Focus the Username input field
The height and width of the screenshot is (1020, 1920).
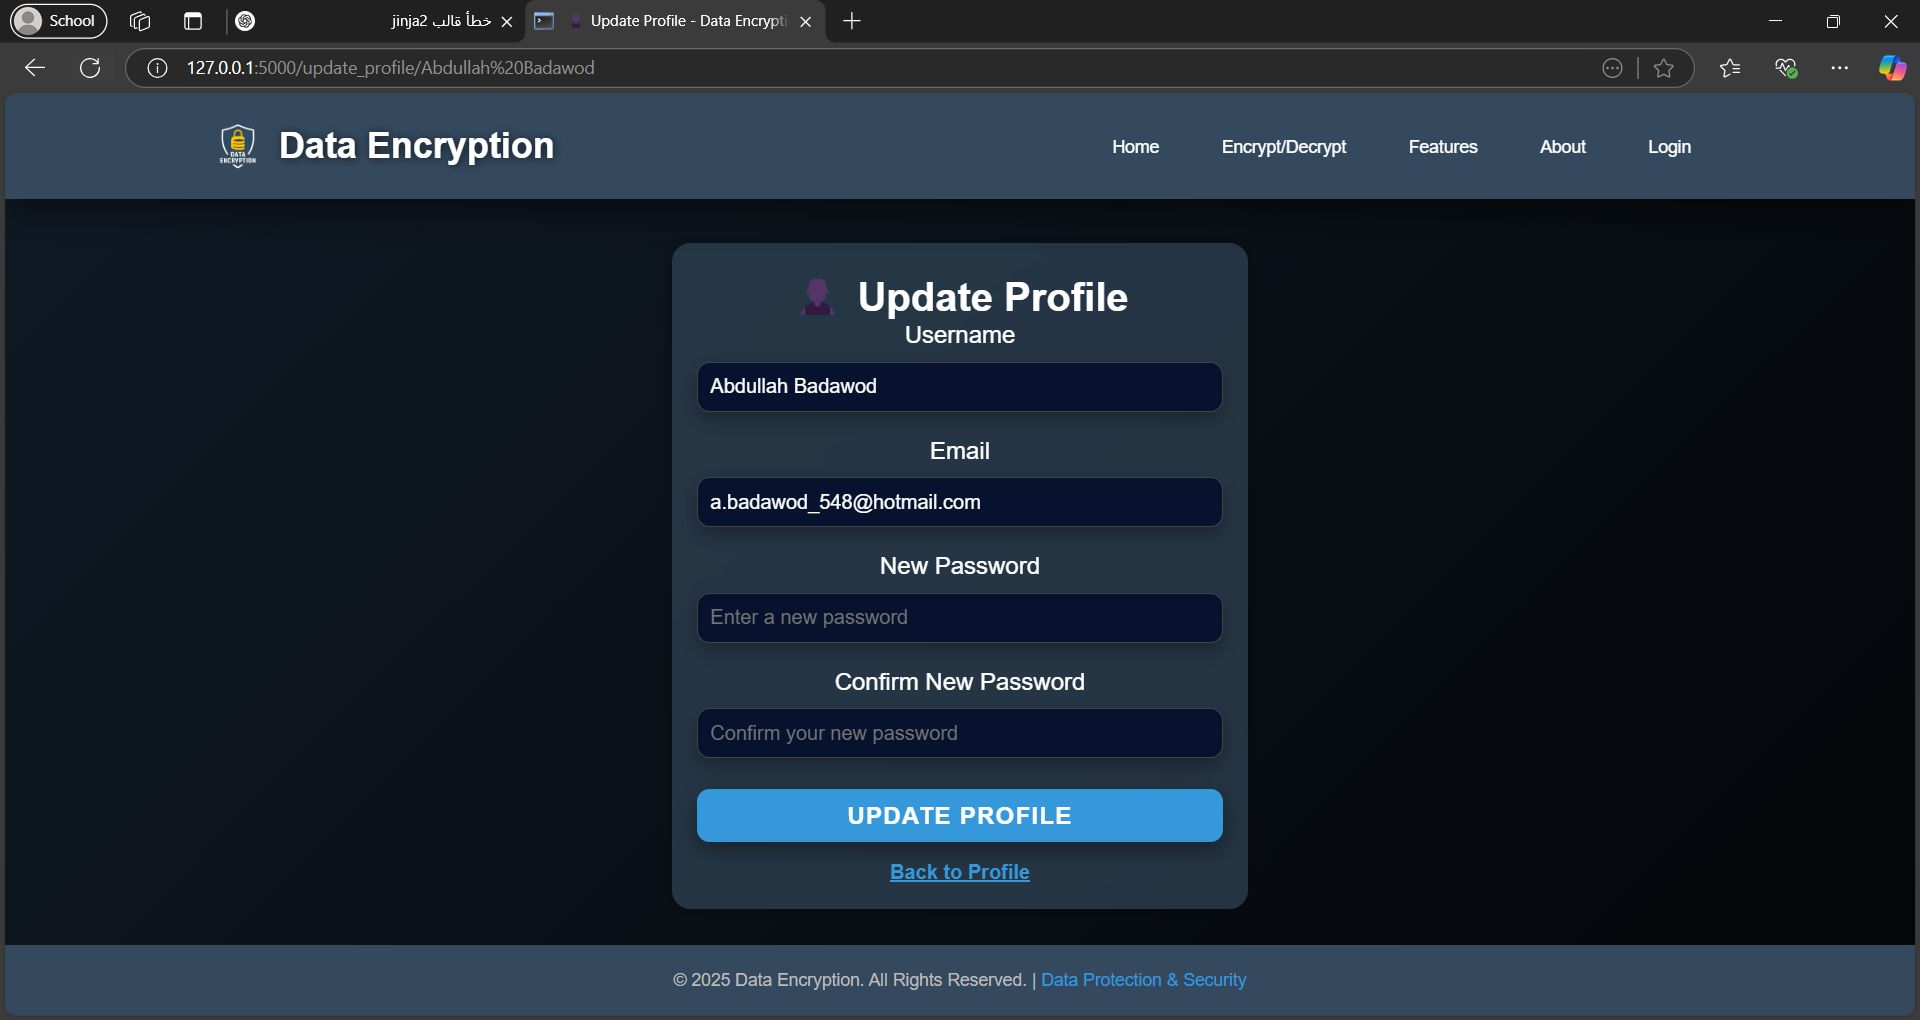(960, 387)
